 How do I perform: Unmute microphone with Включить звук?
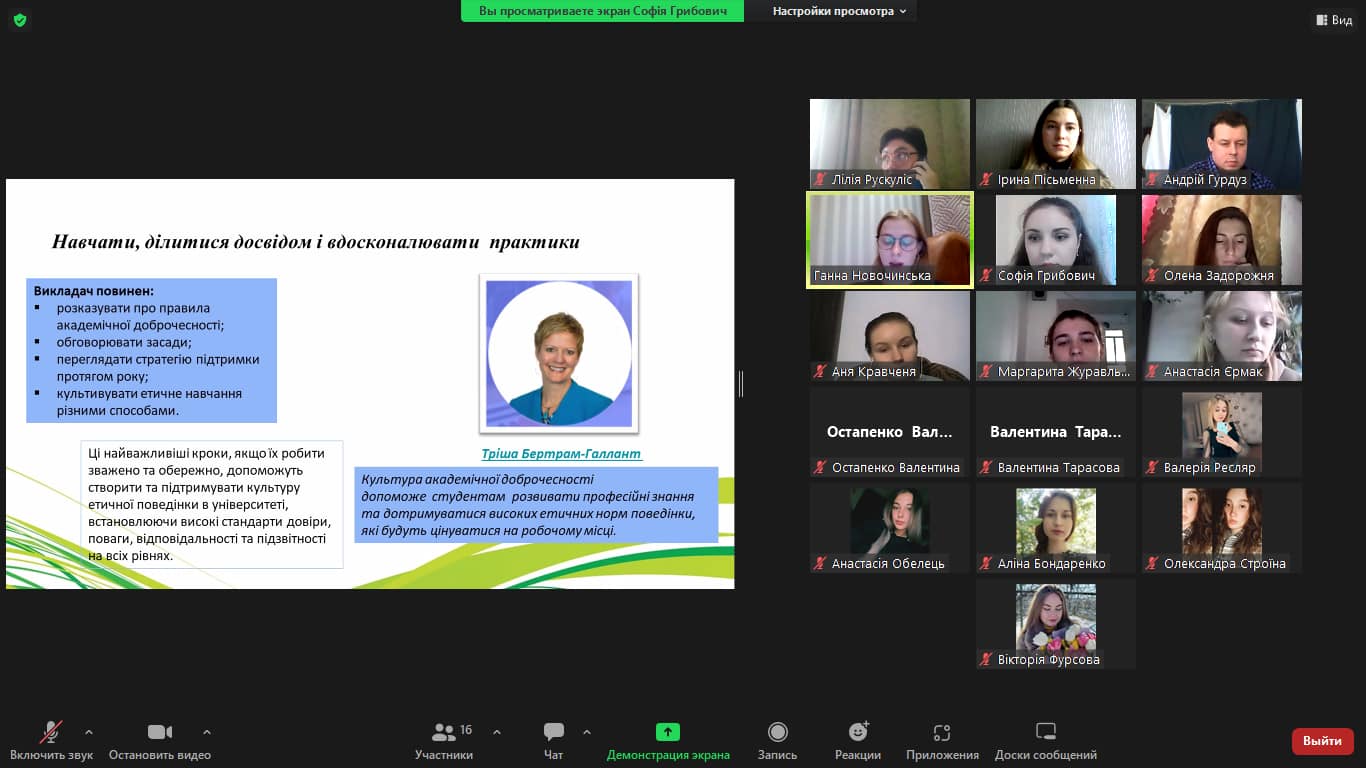[x=51, y=733]
